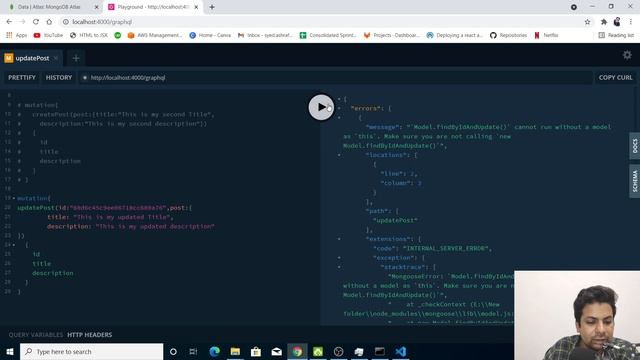The width and height of the screenshot is (640, 360).
Task: Open the Reading list
Action: (616, 35)
